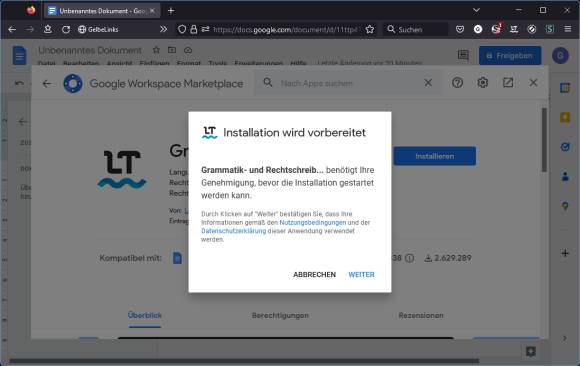580x366 pixels.
Task: Click the Marketplace app search field
Action: tap(348, 83)
